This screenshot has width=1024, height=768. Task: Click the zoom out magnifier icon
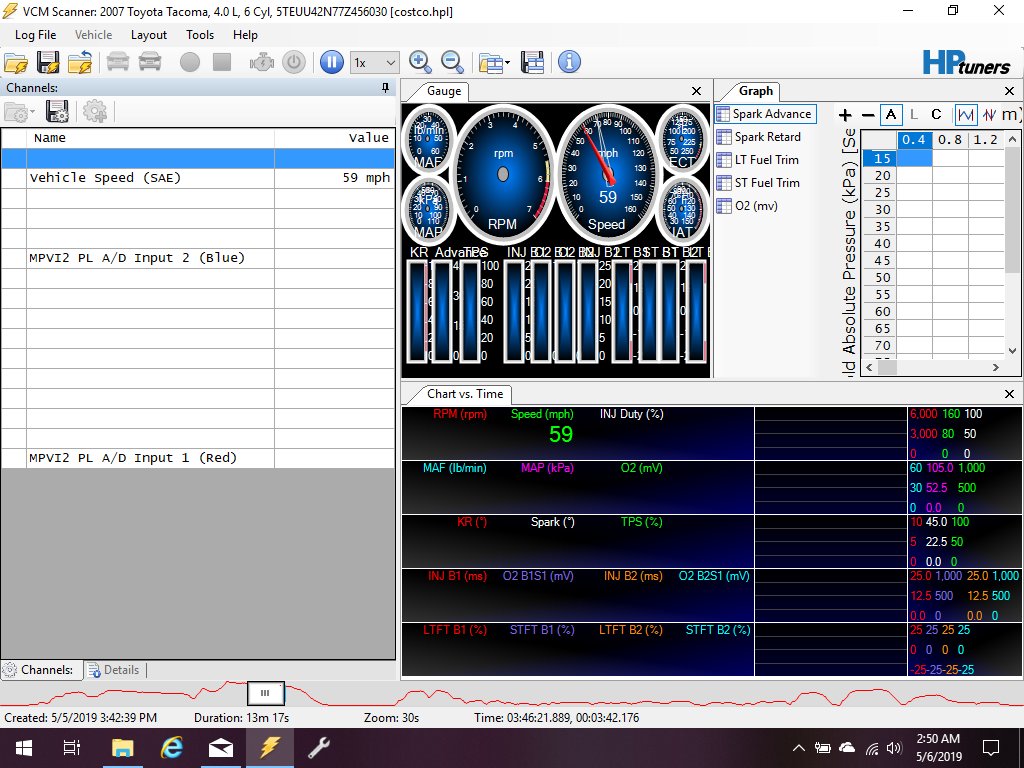point(452,62)
